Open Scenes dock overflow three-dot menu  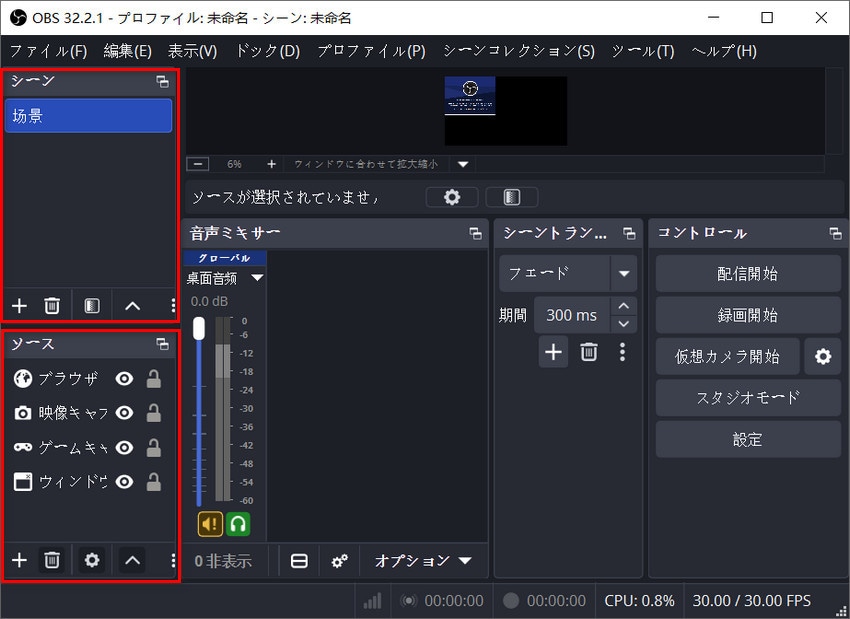click(x=173, y=306)
